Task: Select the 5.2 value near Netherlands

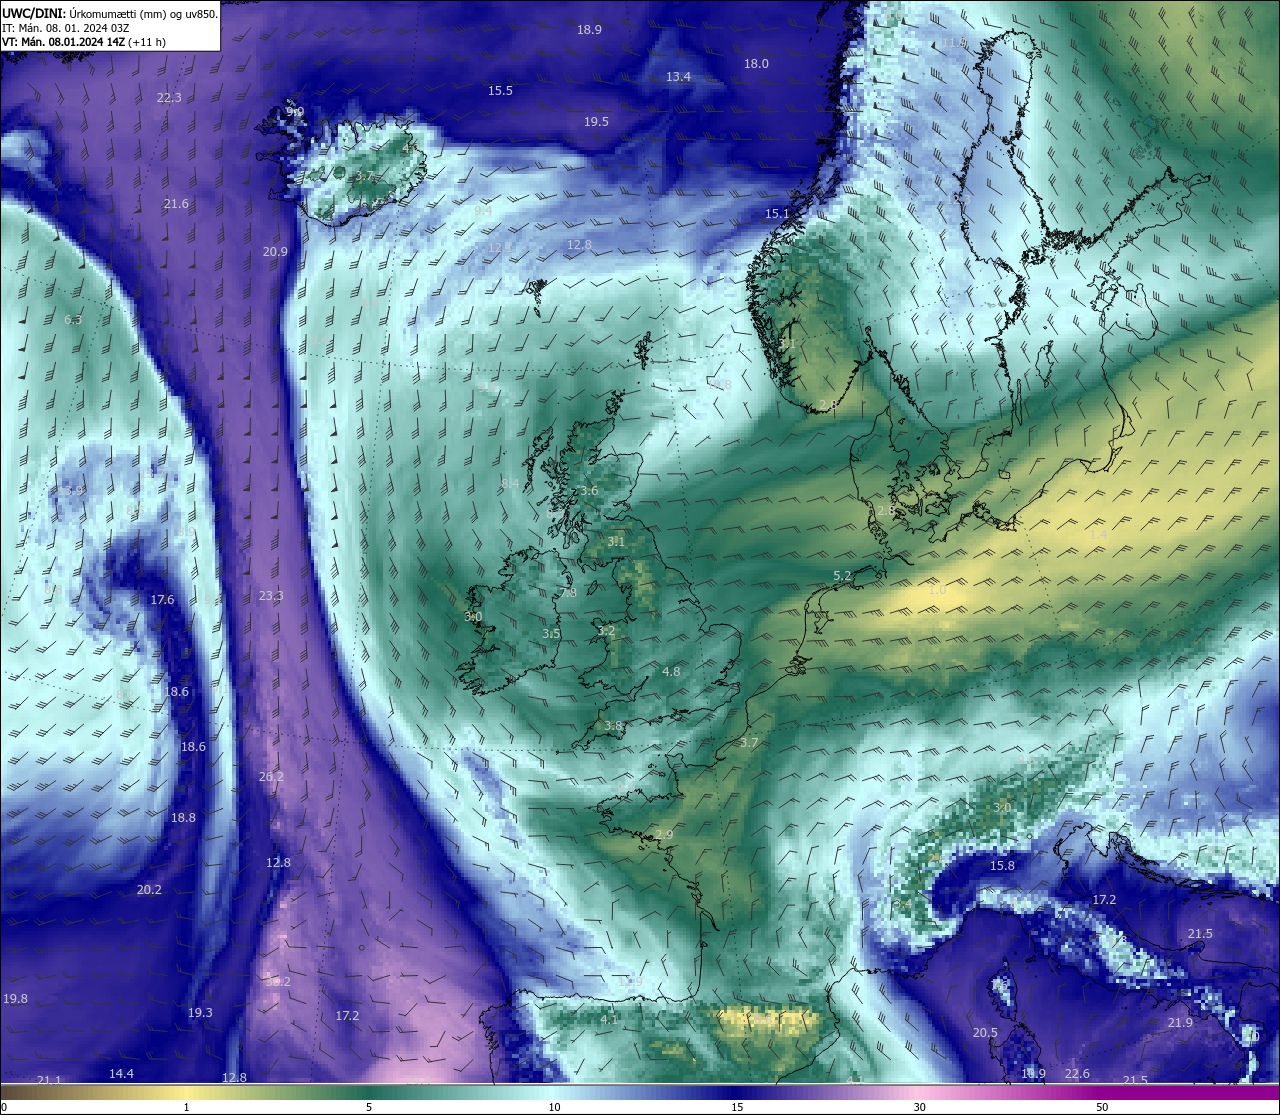Action: (x=842, y=576)
